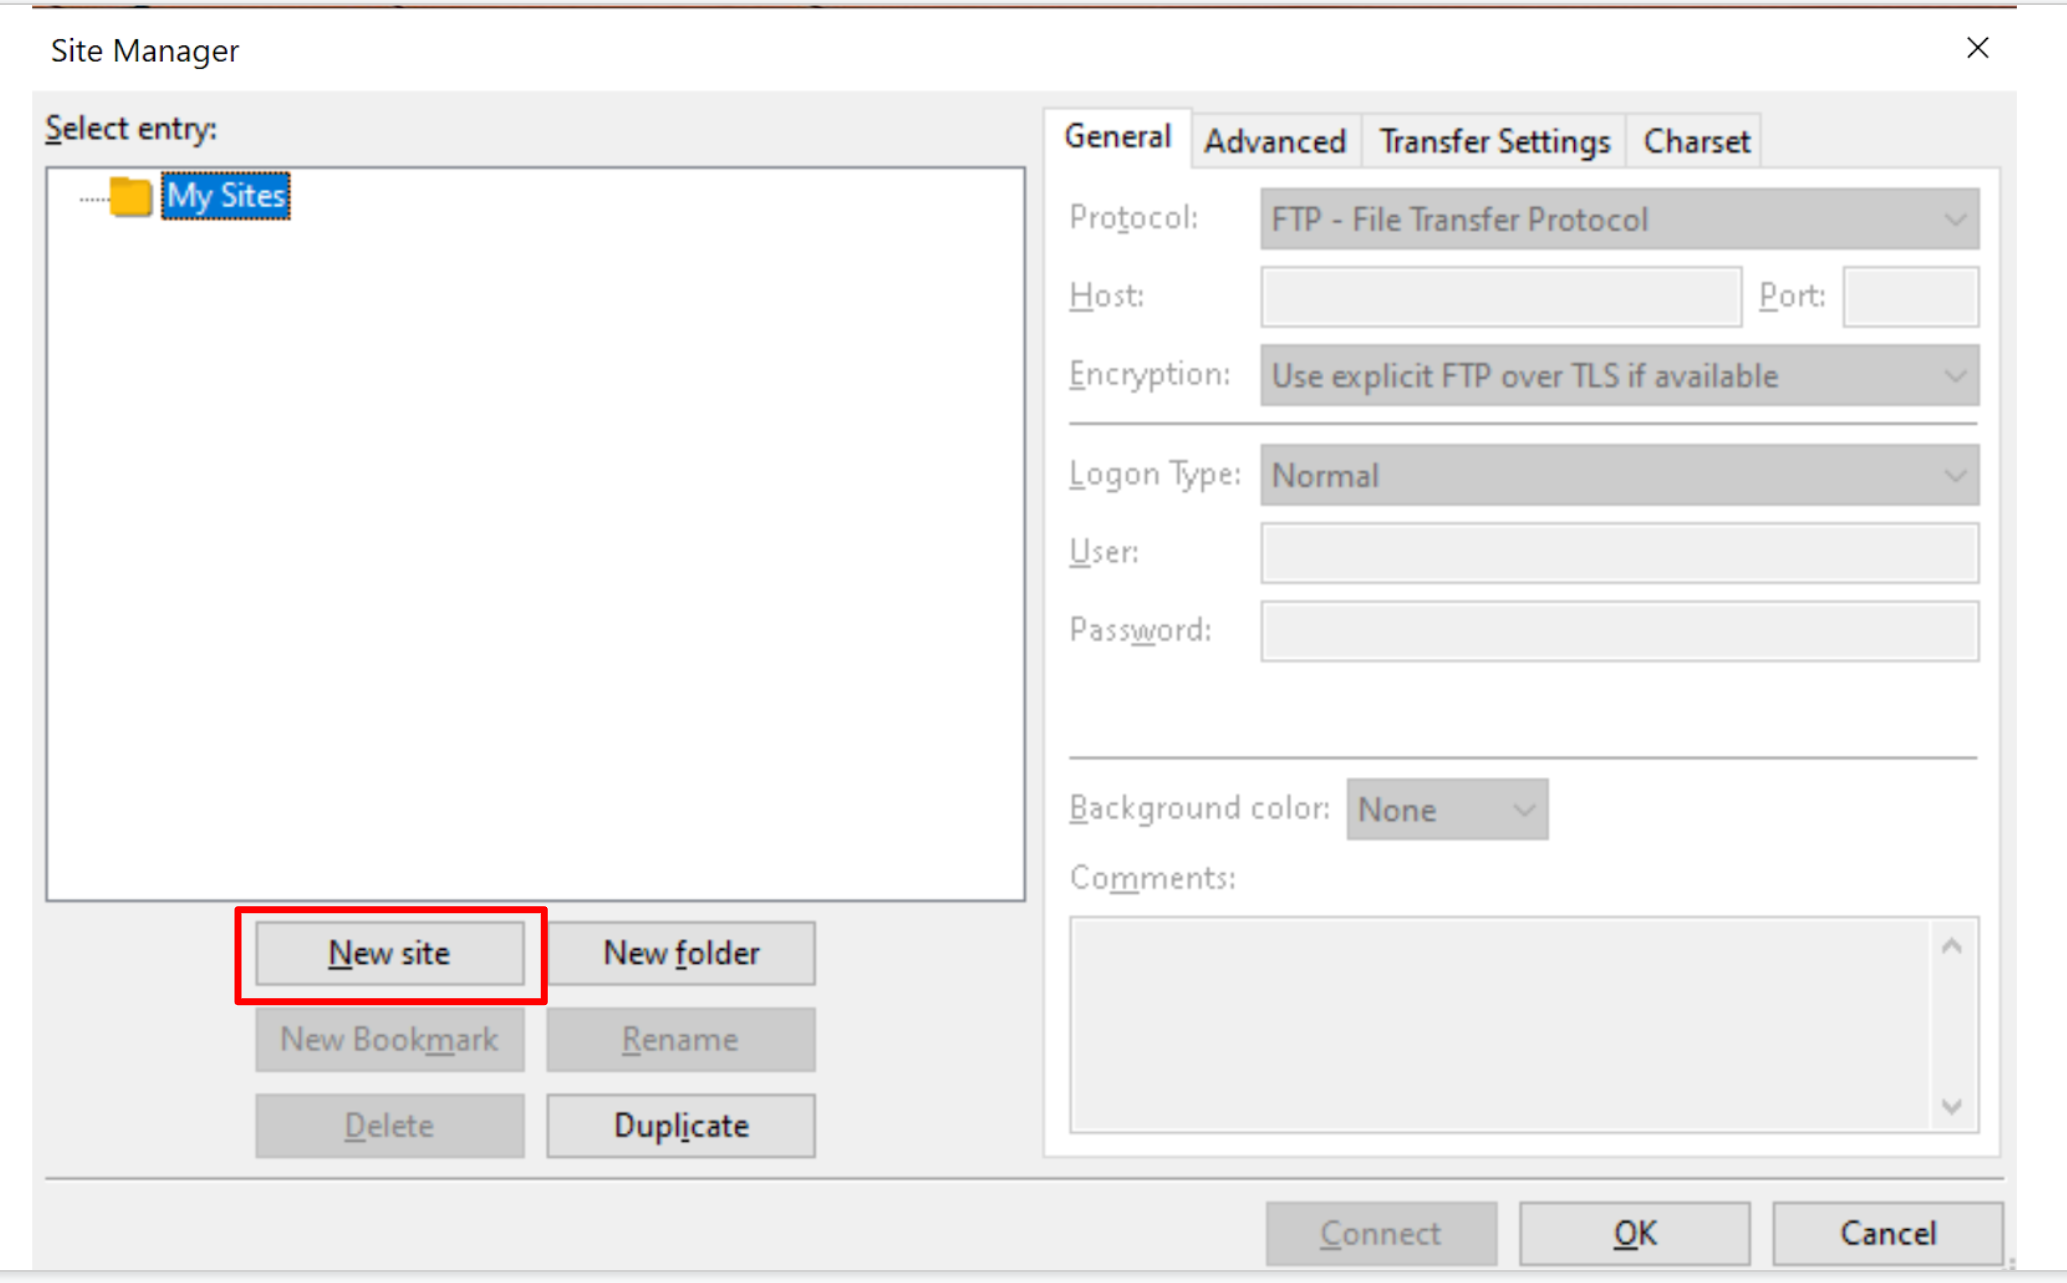2067x1283 pixels.
Task: Switch to the Transfer Settings tab
Action: point(1494,141)
